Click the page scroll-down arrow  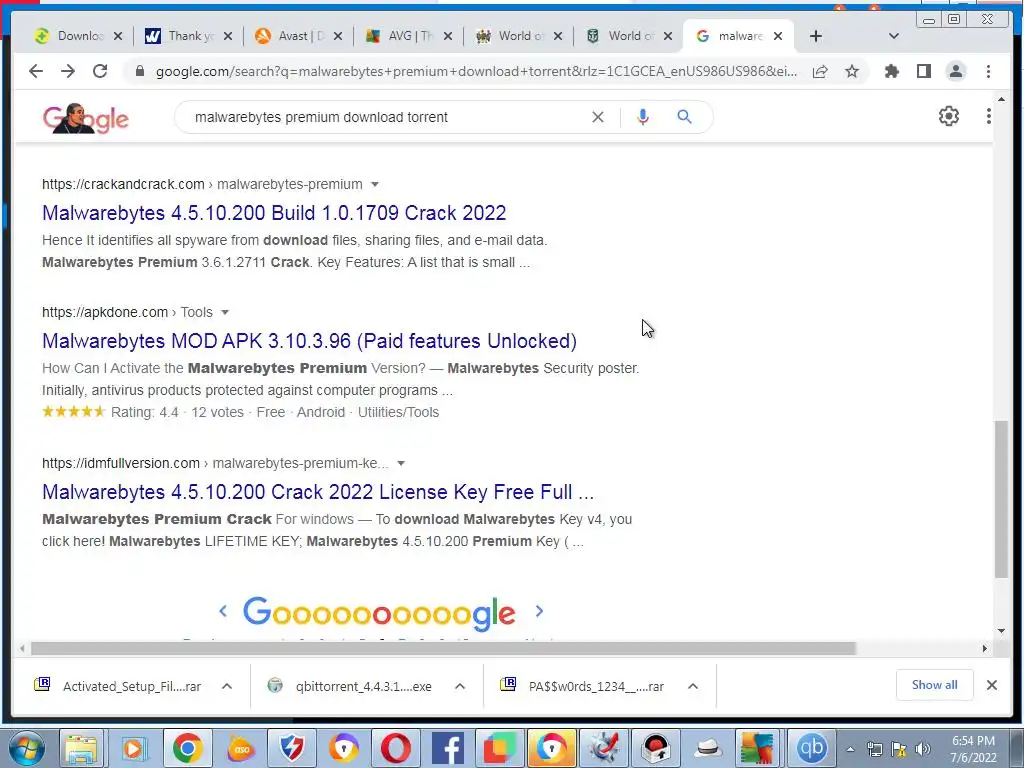1001,631
